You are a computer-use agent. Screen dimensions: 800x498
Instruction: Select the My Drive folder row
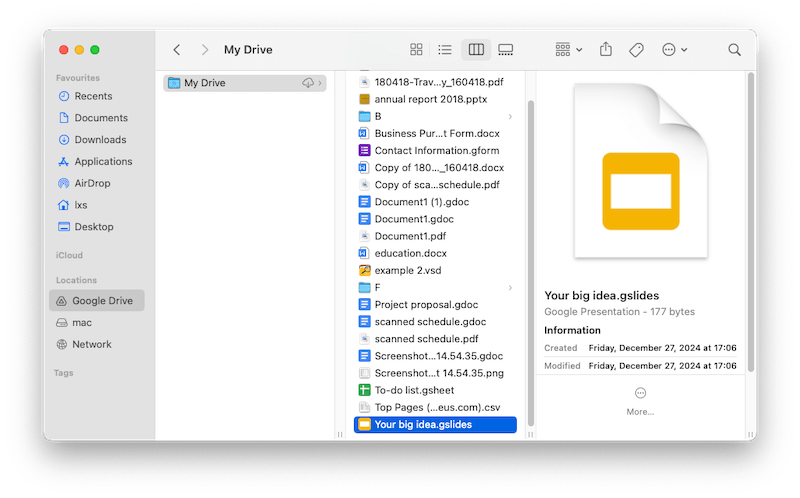coord(245,83)
